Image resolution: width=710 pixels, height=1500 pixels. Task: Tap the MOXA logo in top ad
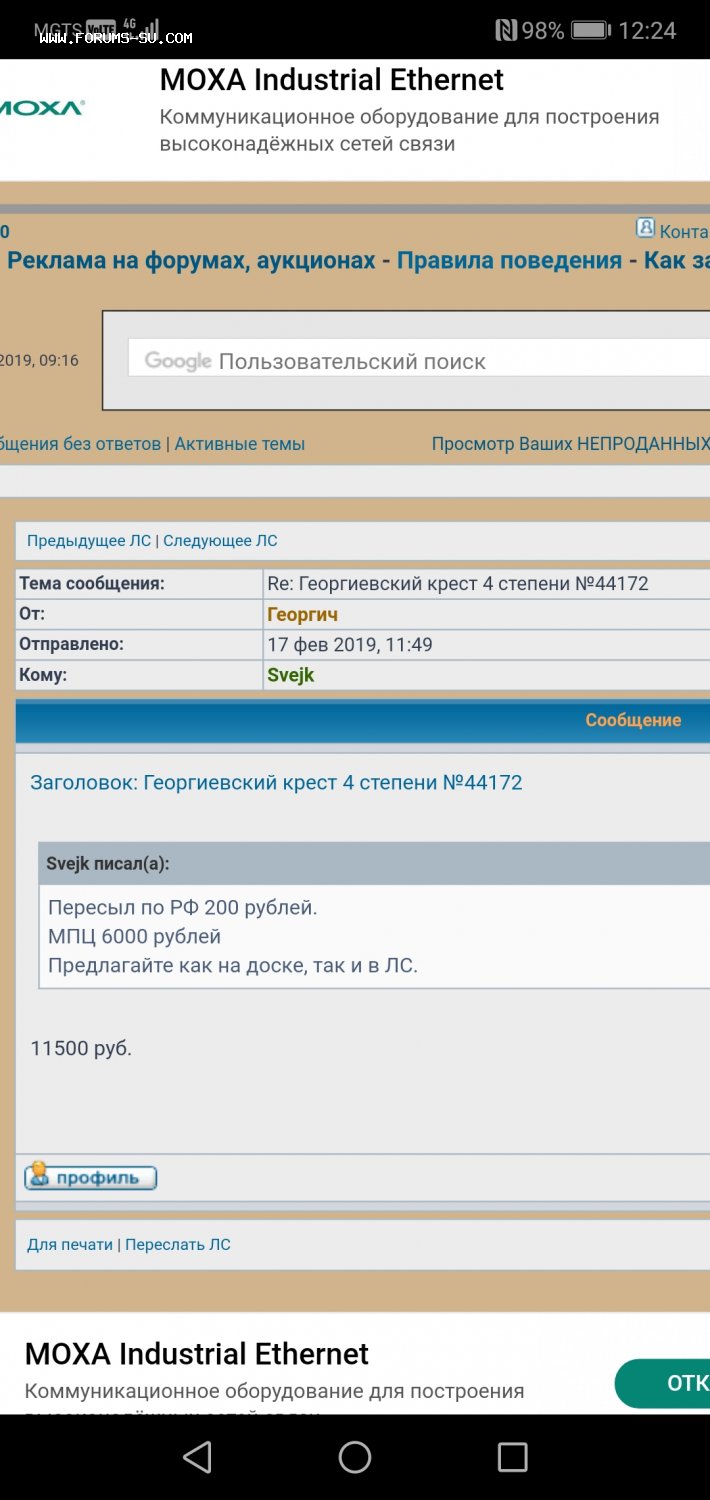click(x=42, y=108)
